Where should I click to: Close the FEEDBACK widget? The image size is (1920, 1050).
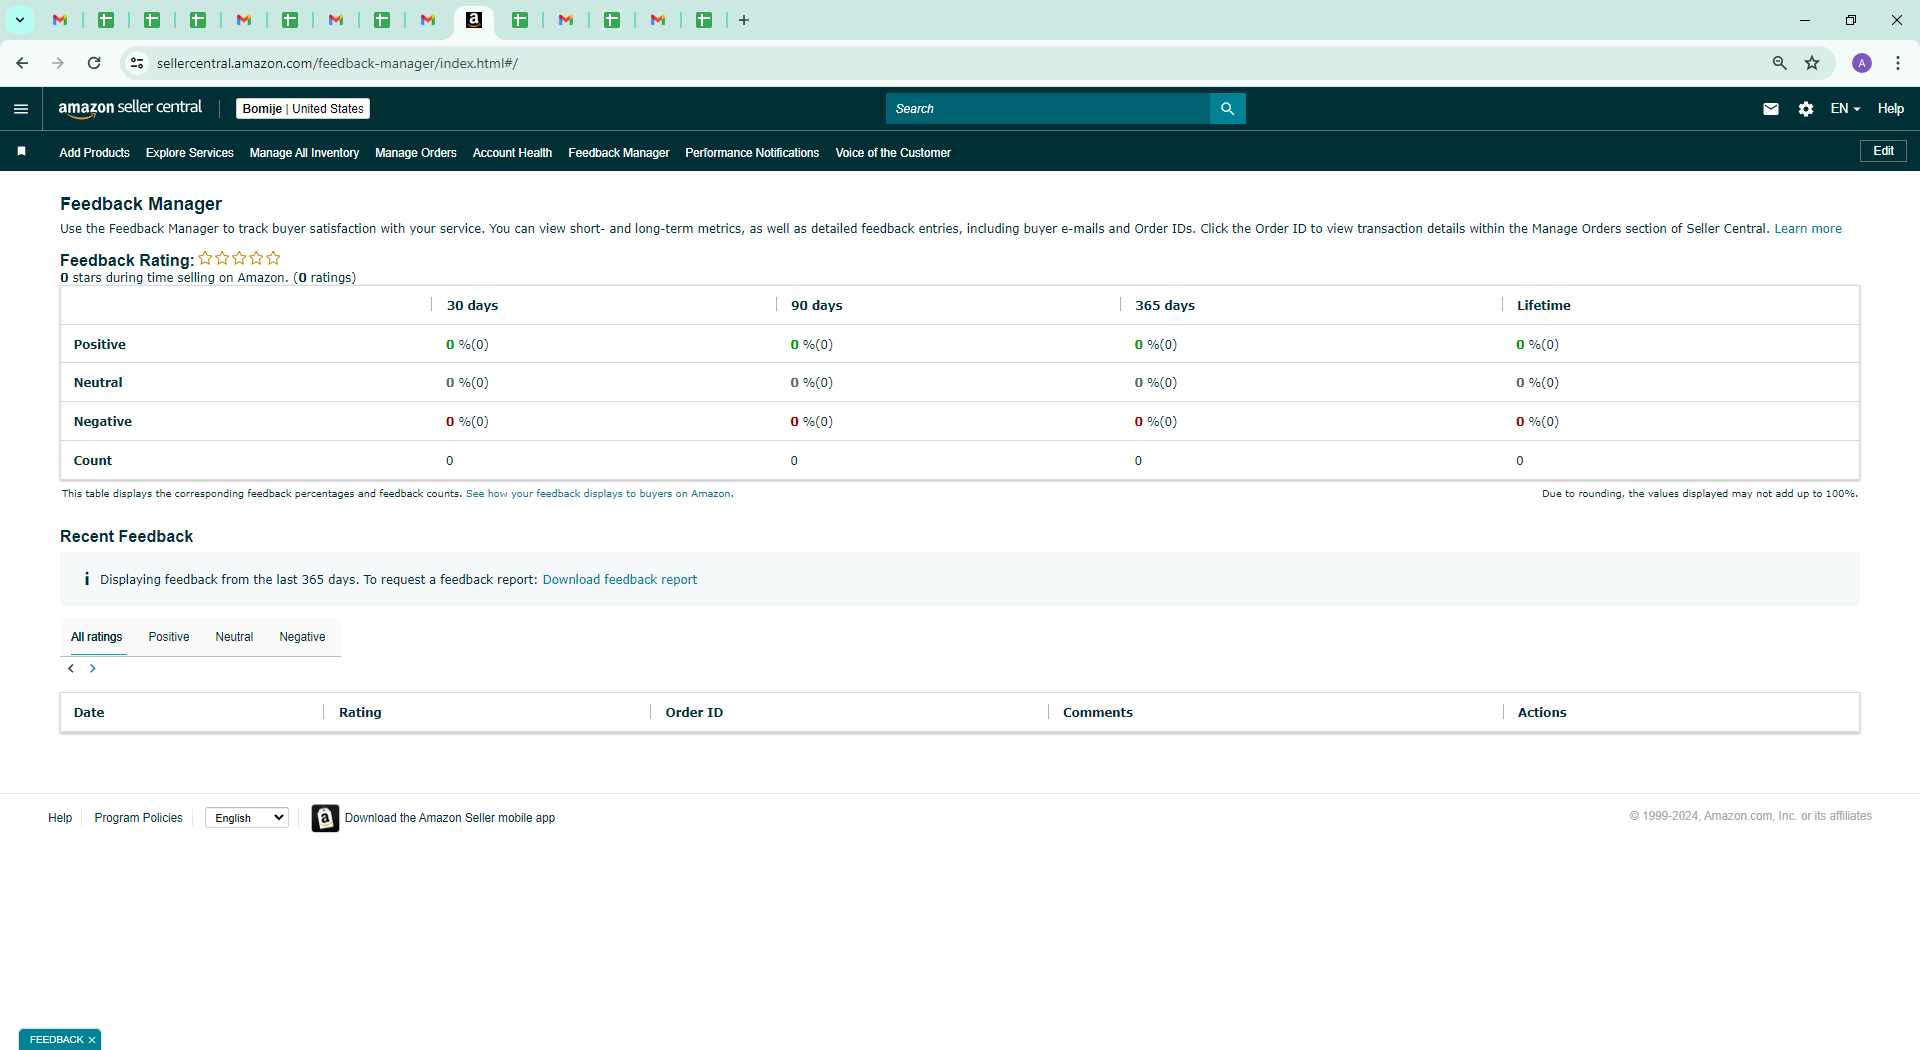(92, 1040)
